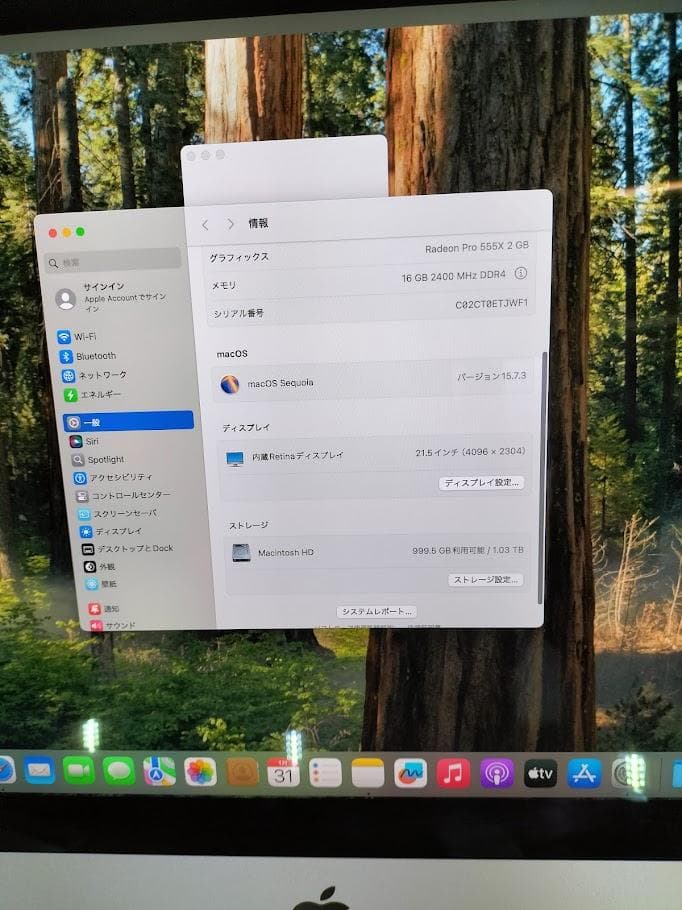
Task: Select エネルギー in the sidebar
Action: tap(92, 395)
